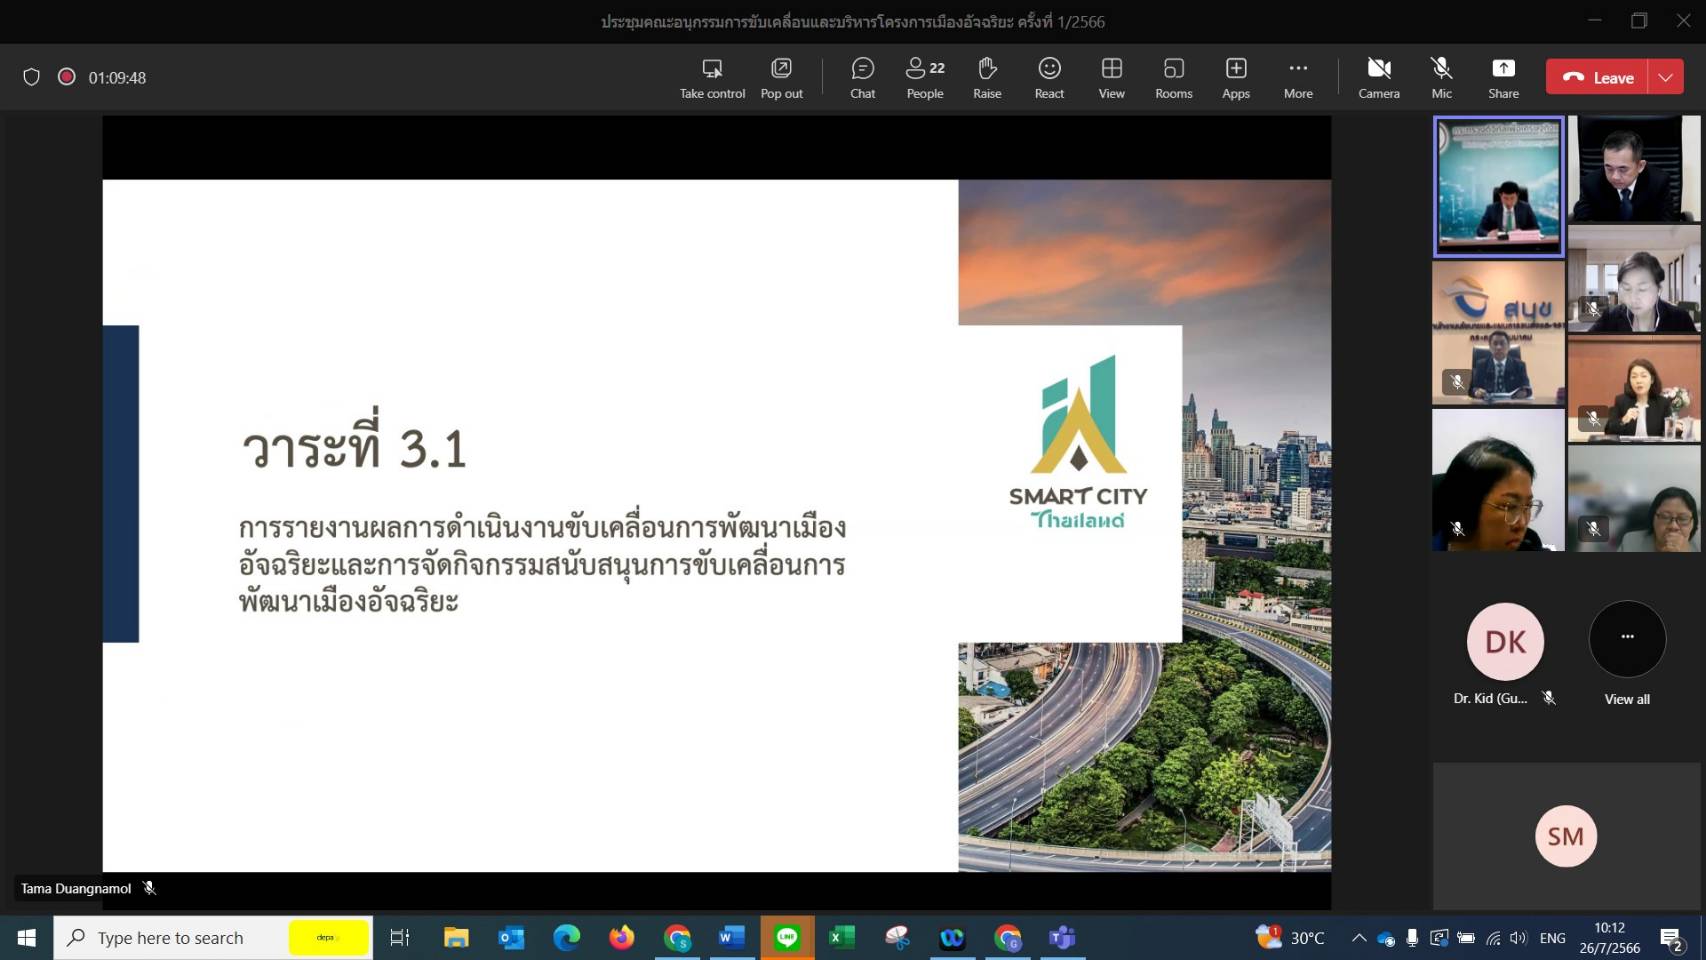Show hidden system tray icons

click(1358, 938)
